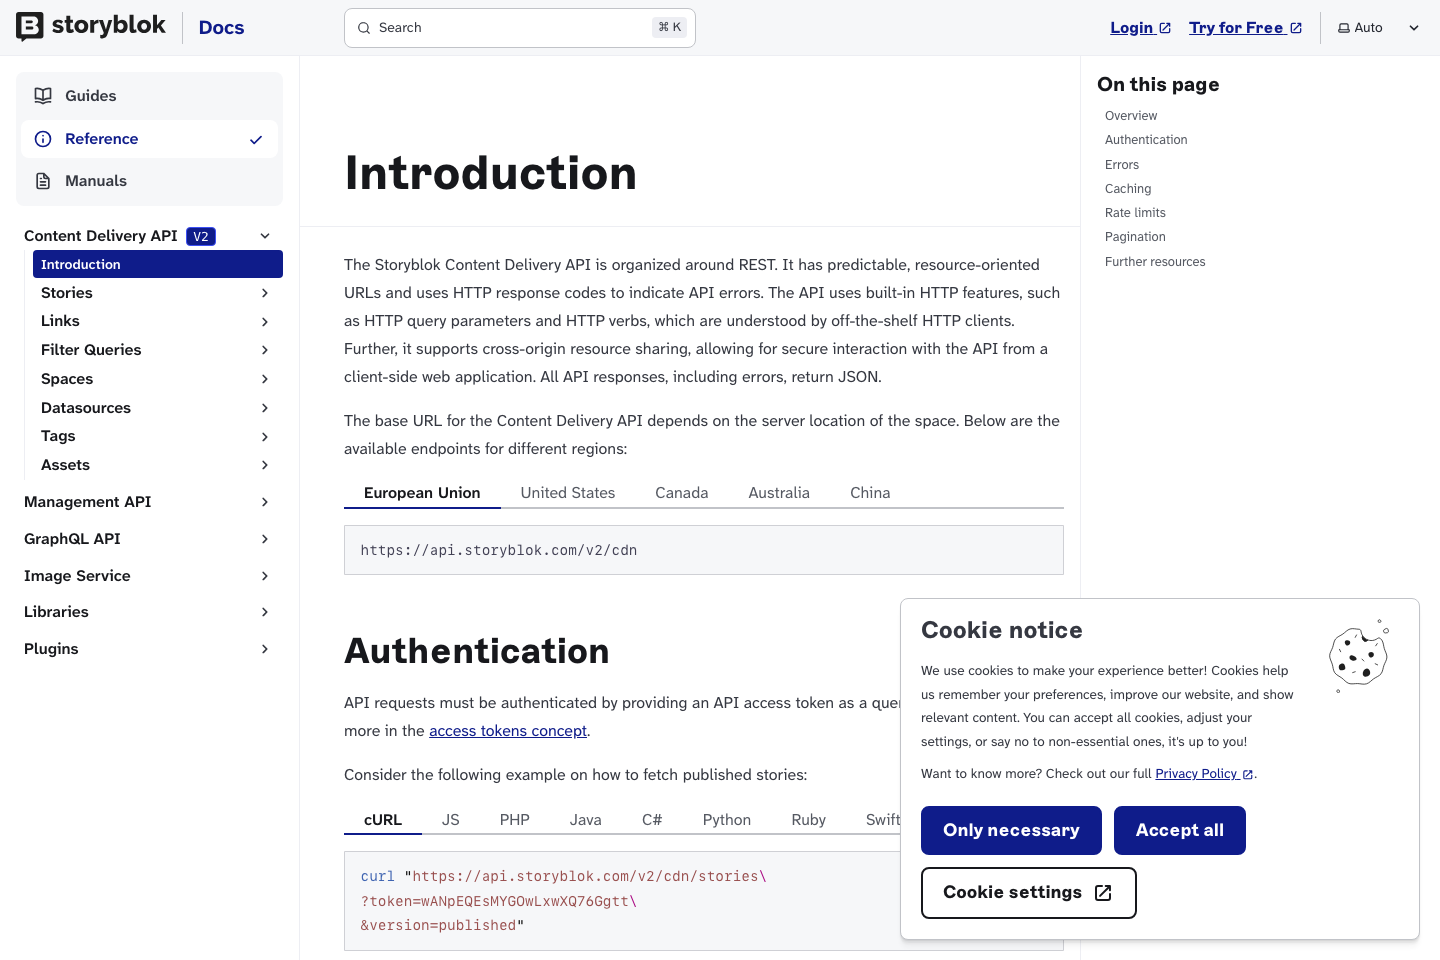The image size is (1440, 960).
Task: Click the external link icon beside Try for Free
Action: (1293, 27)
